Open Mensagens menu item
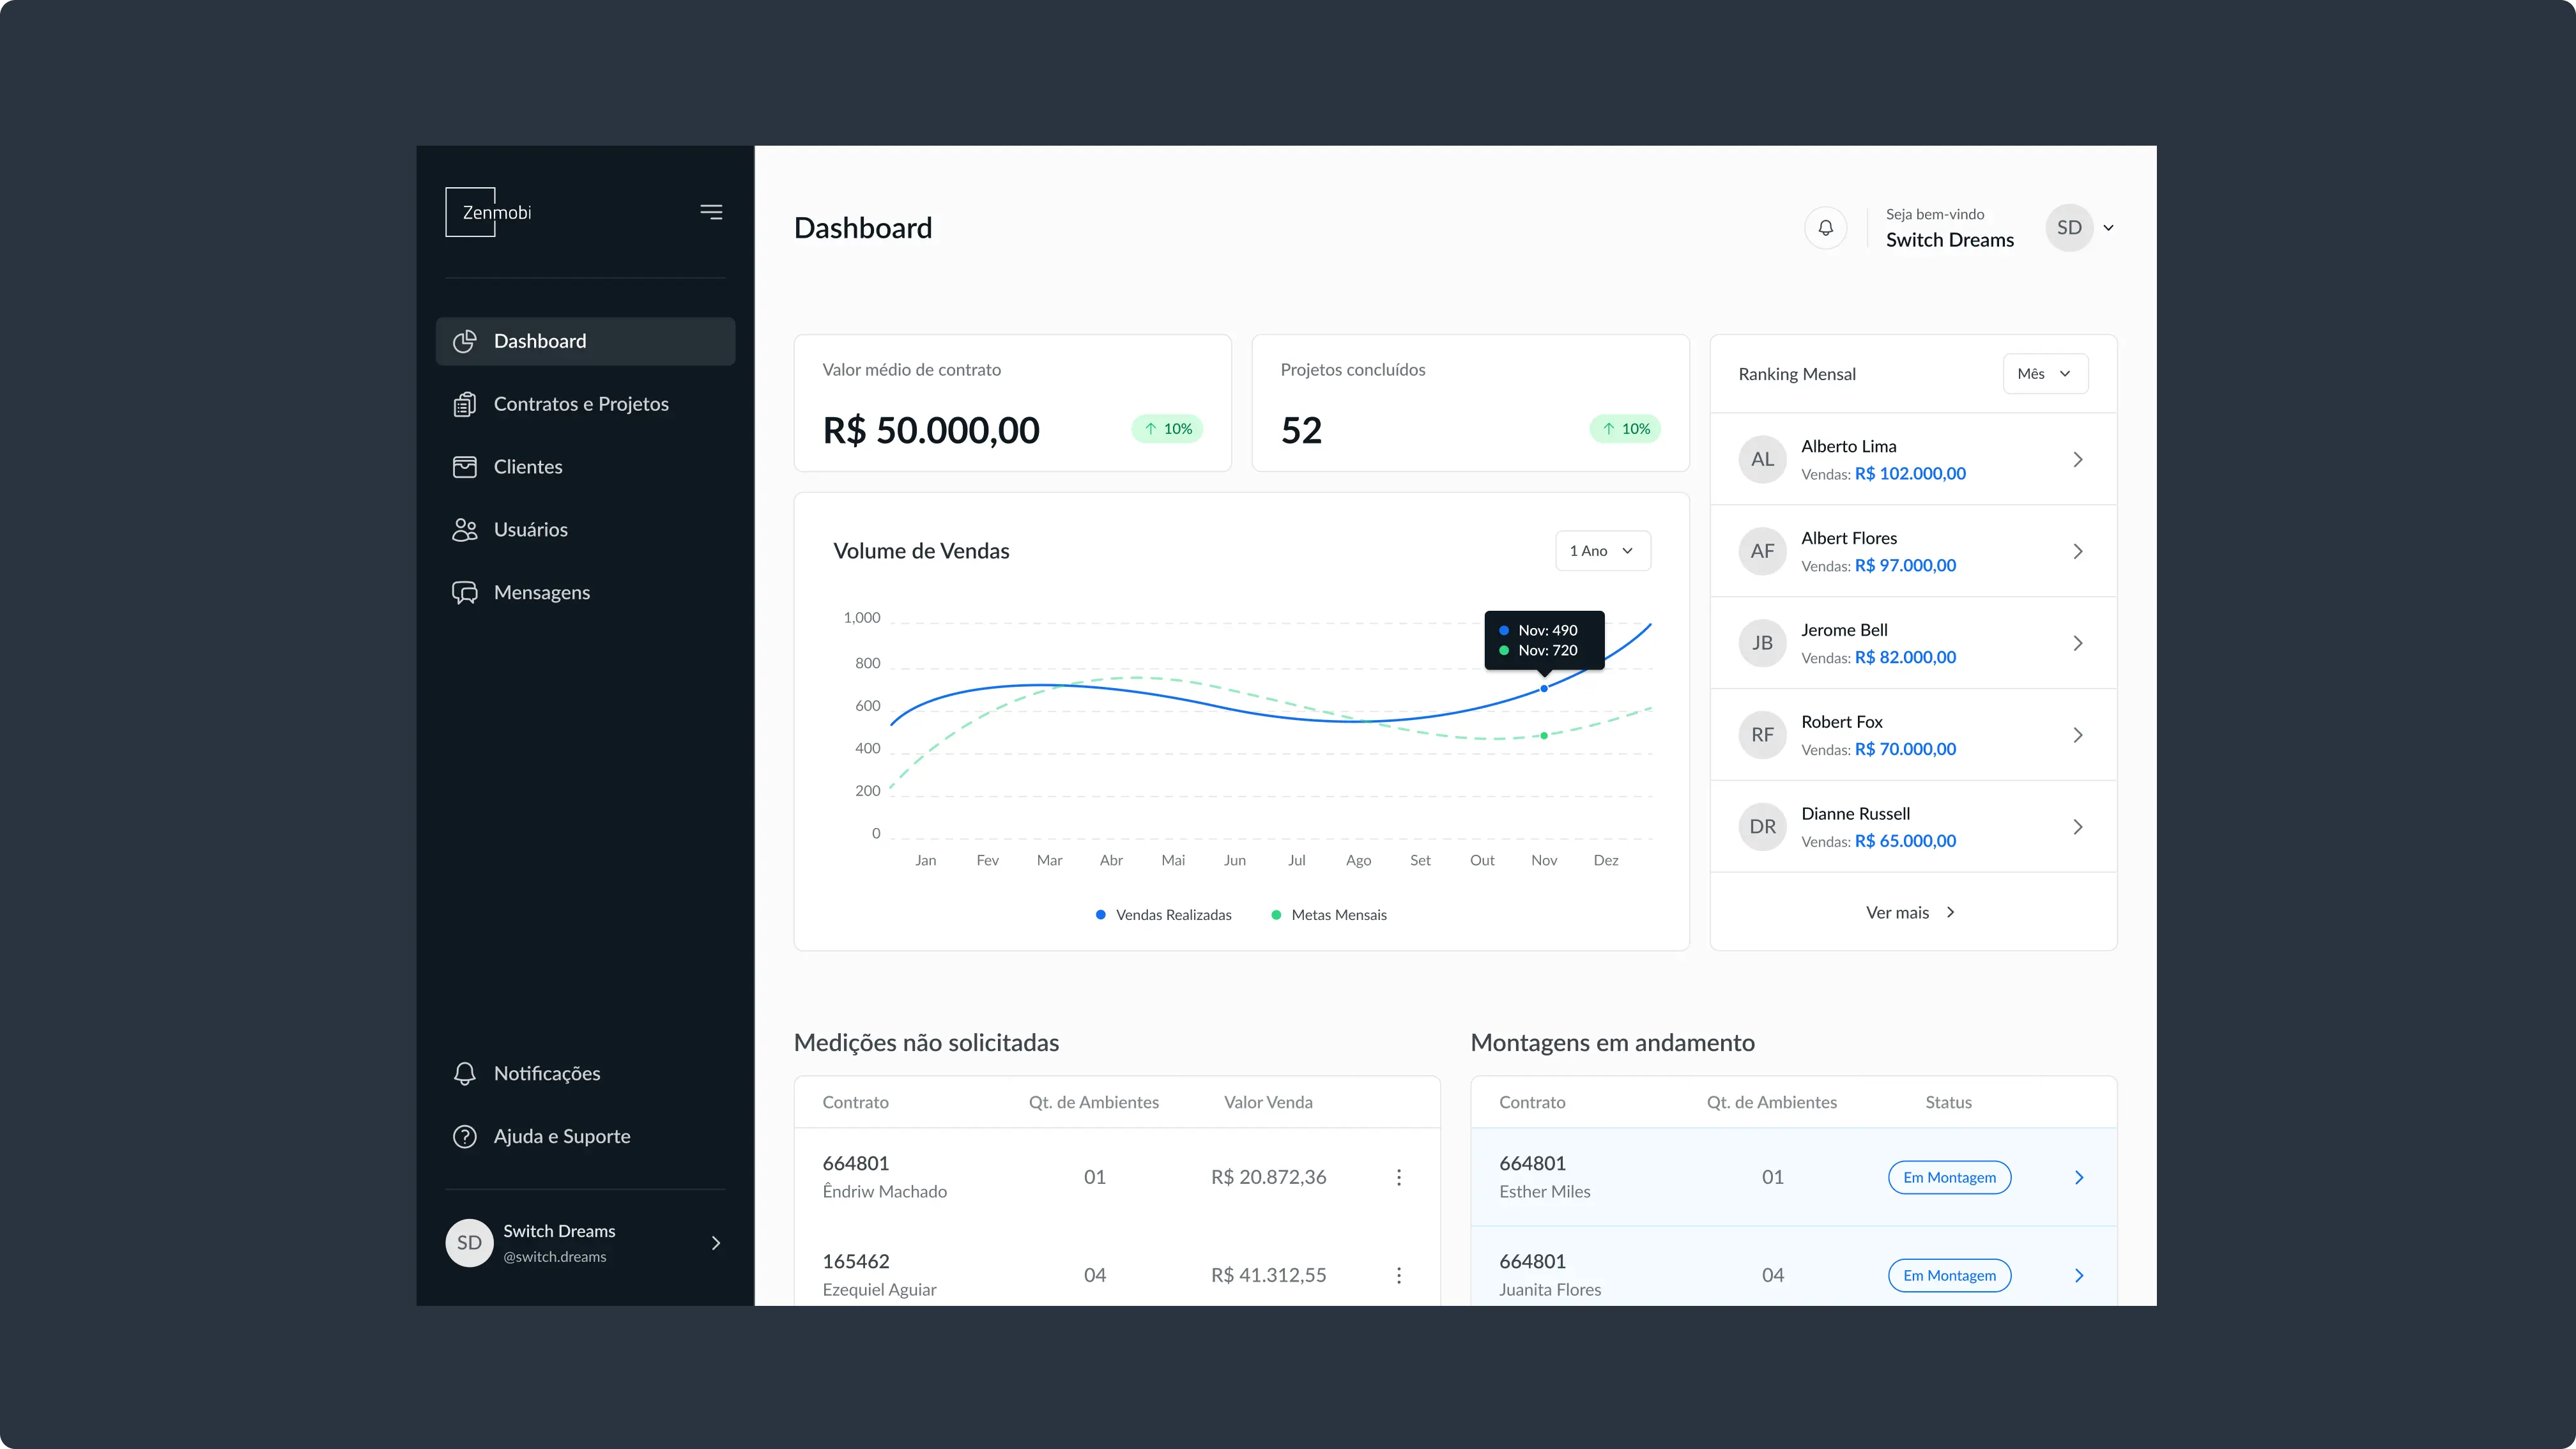This screenshot has height=1449, width=2576. [x=585, y=593]
